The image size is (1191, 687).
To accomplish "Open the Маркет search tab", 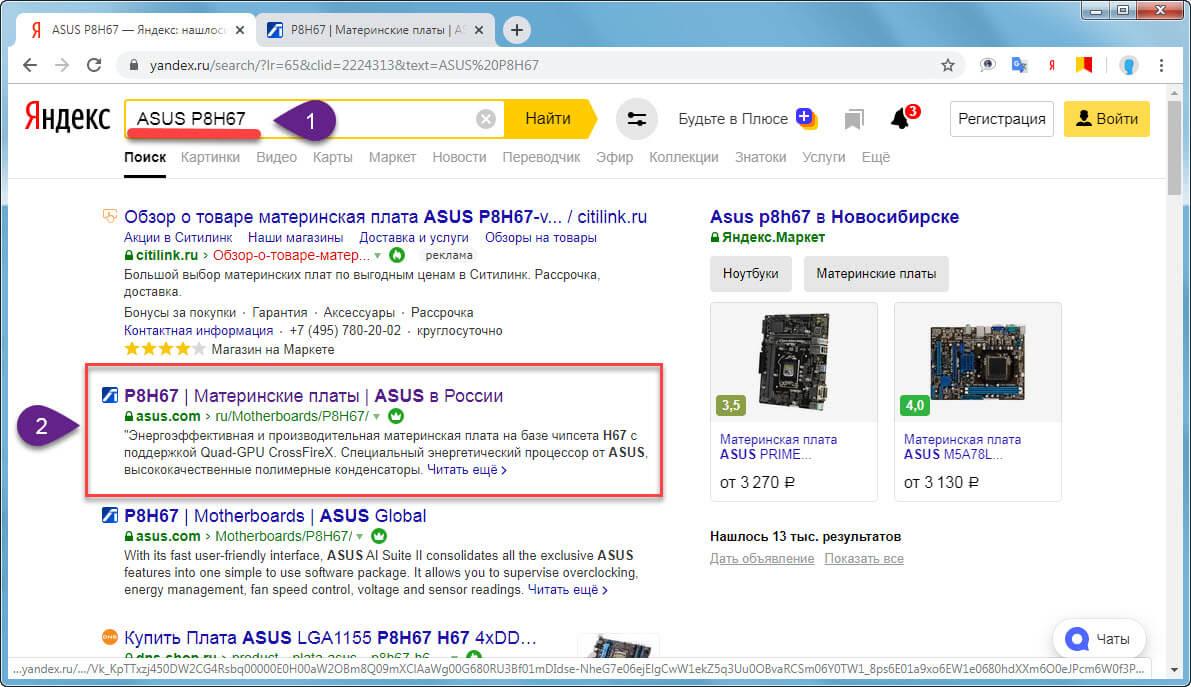I will (392, 157).
